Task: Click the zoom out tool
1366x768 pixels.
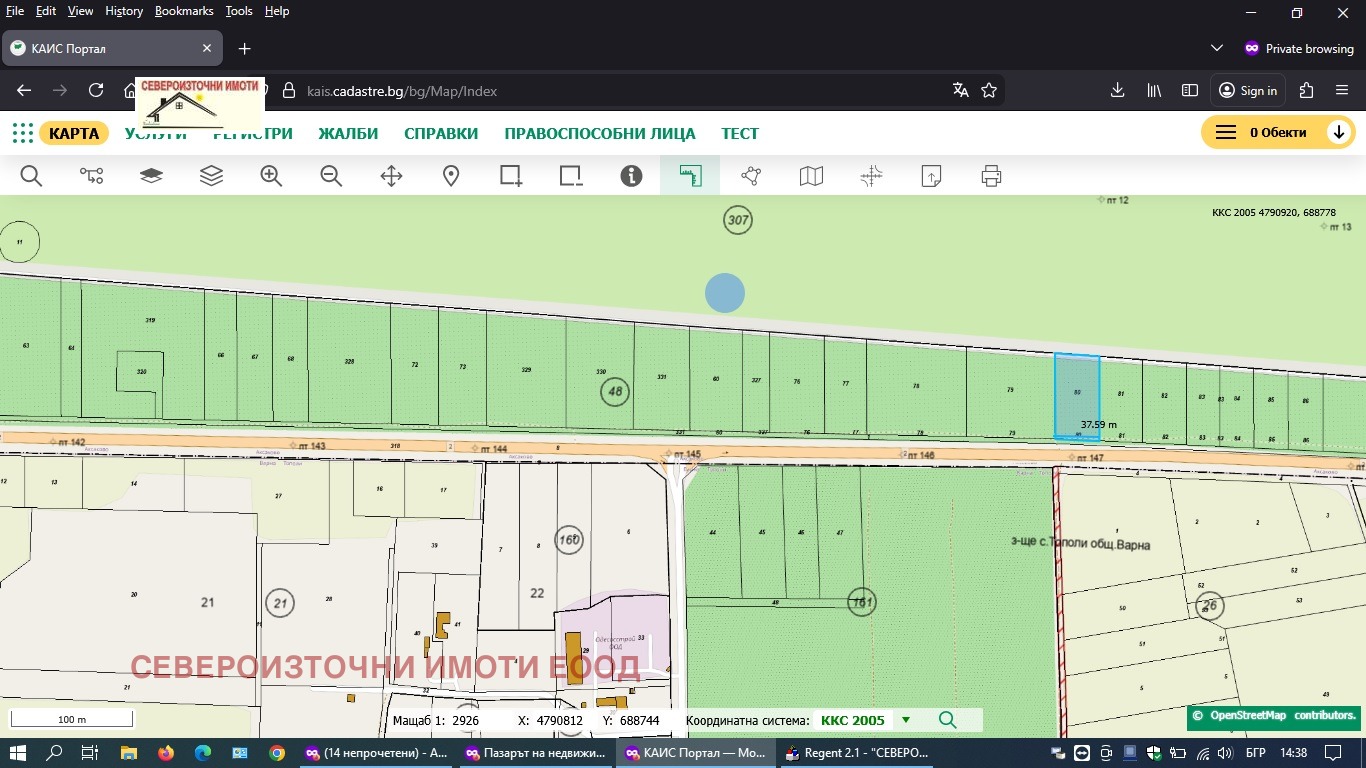Action: (331, 176)
